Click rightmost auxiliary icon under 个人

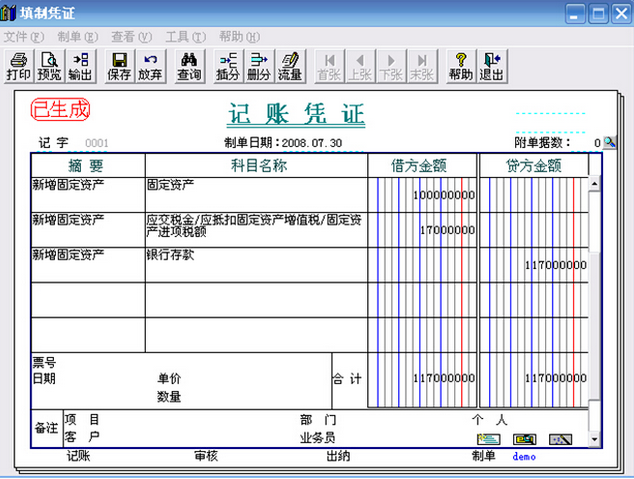coord(560,439)
